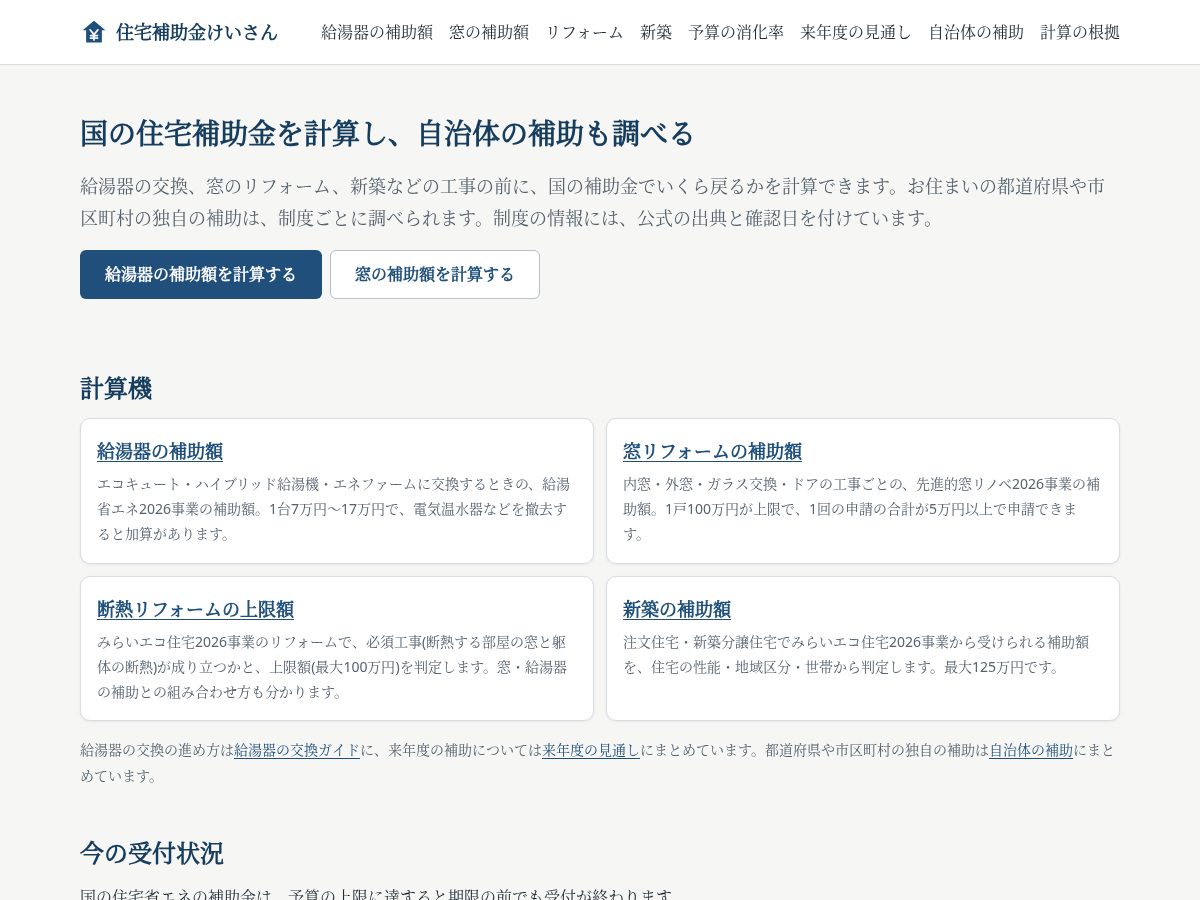The image size is (1200, 900).
Task: Click the 計算機 section heading
Action: 116,388
